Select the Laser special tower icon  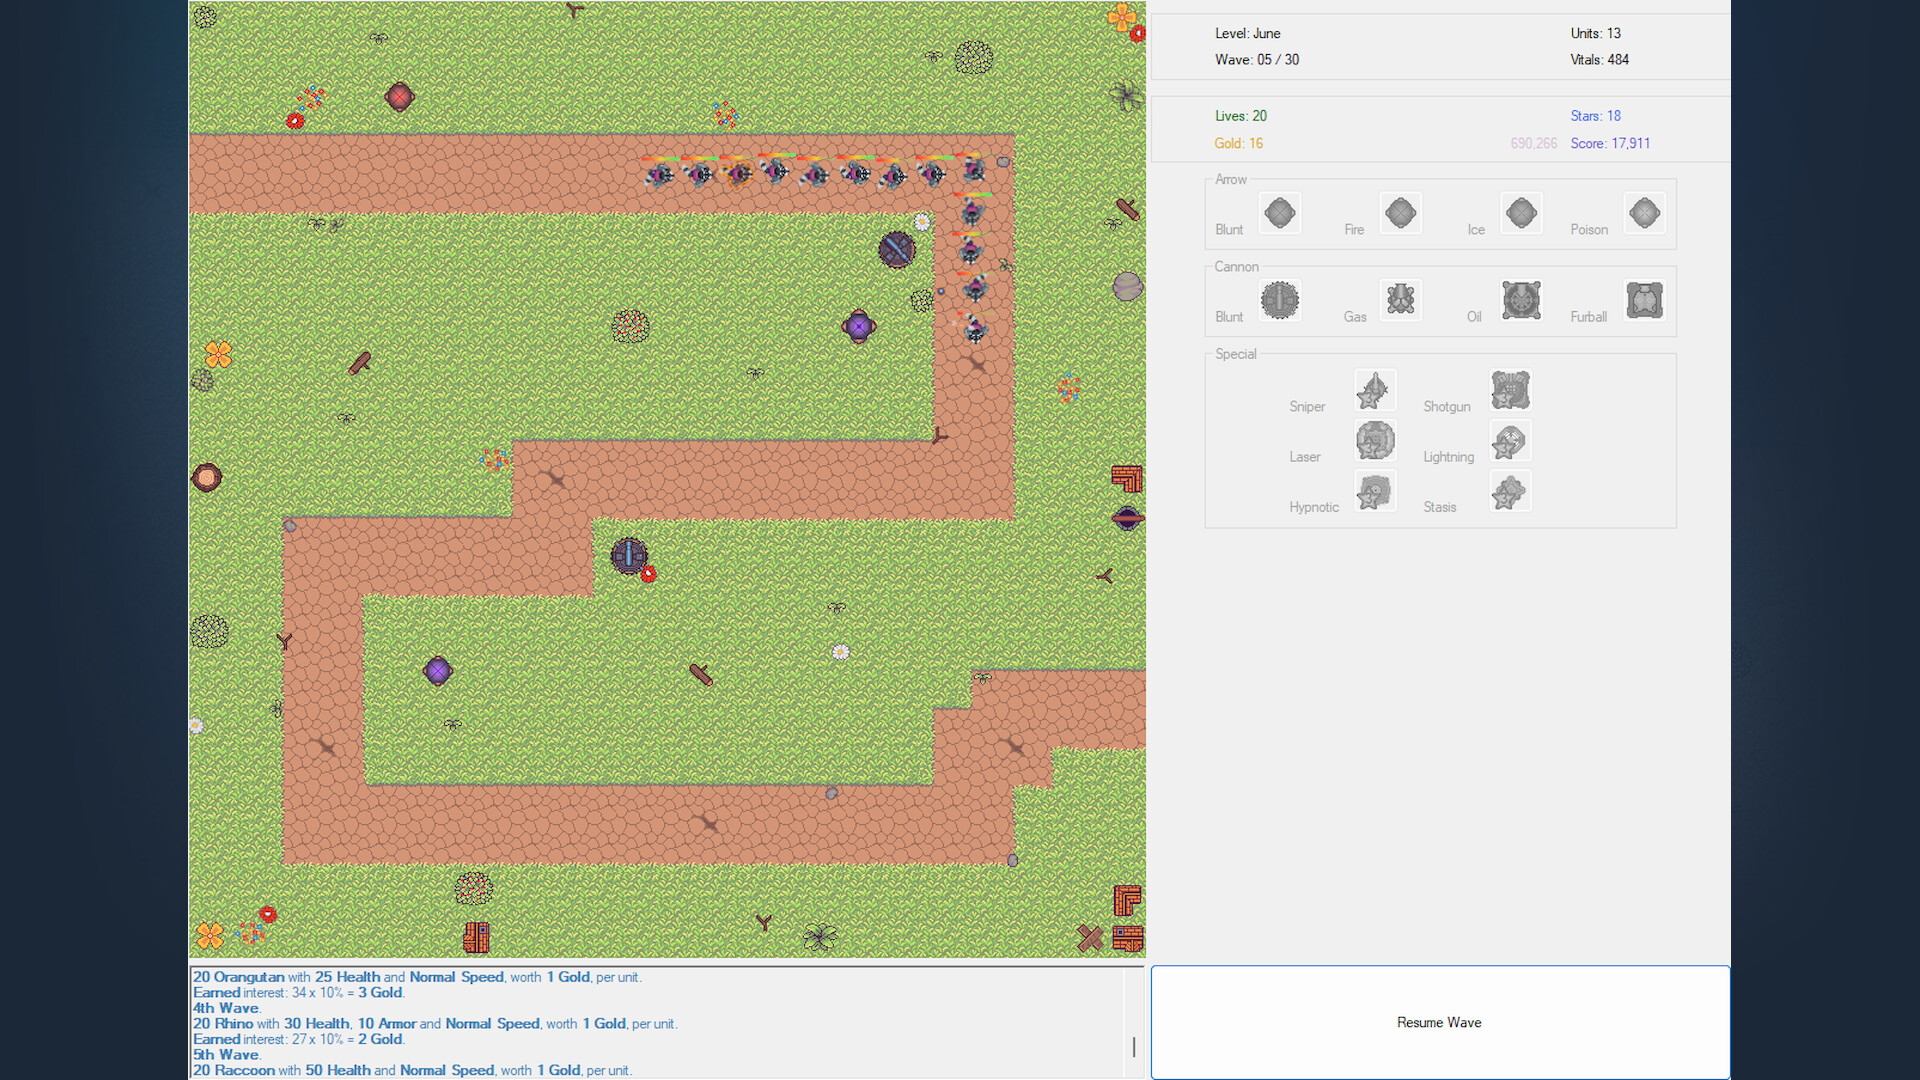click(1375, 441)
